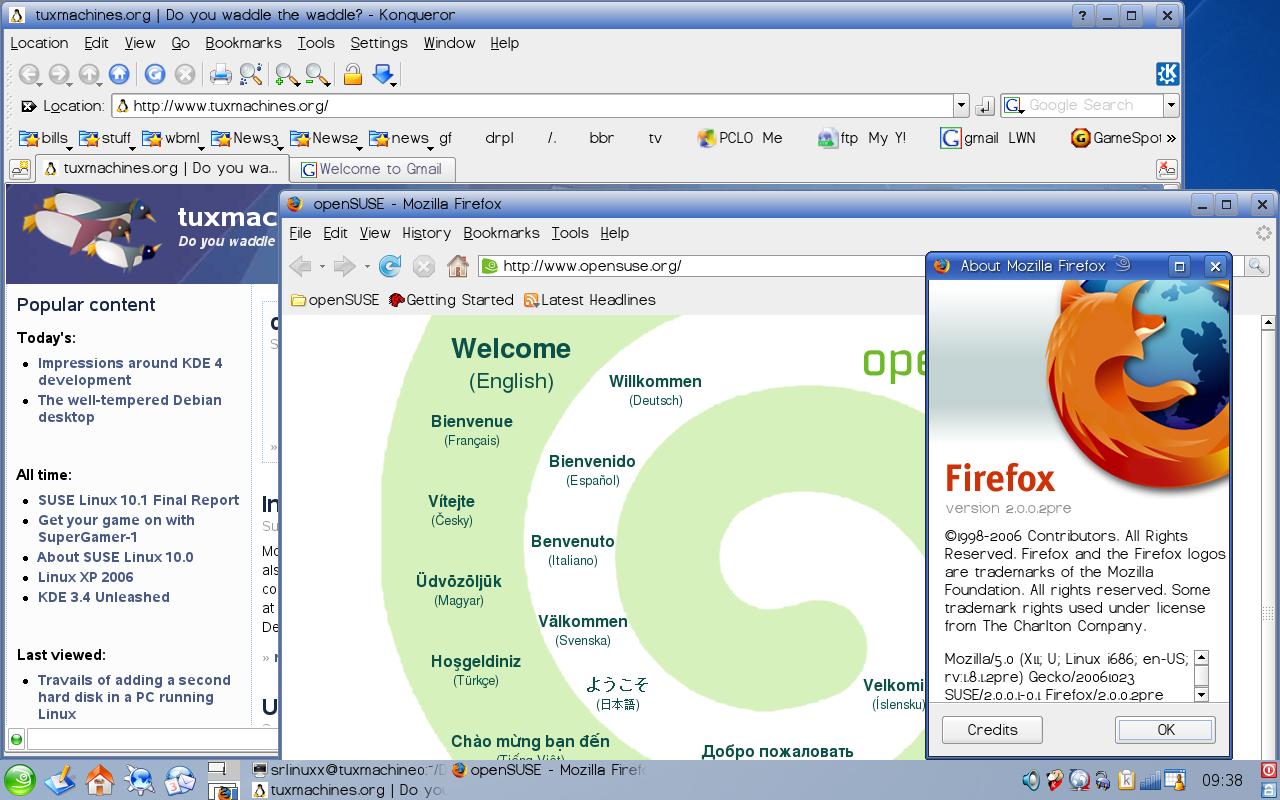Click the 09:38 panel clock
Screen dimensions: 1280x800
click(x=1222, y=780)
